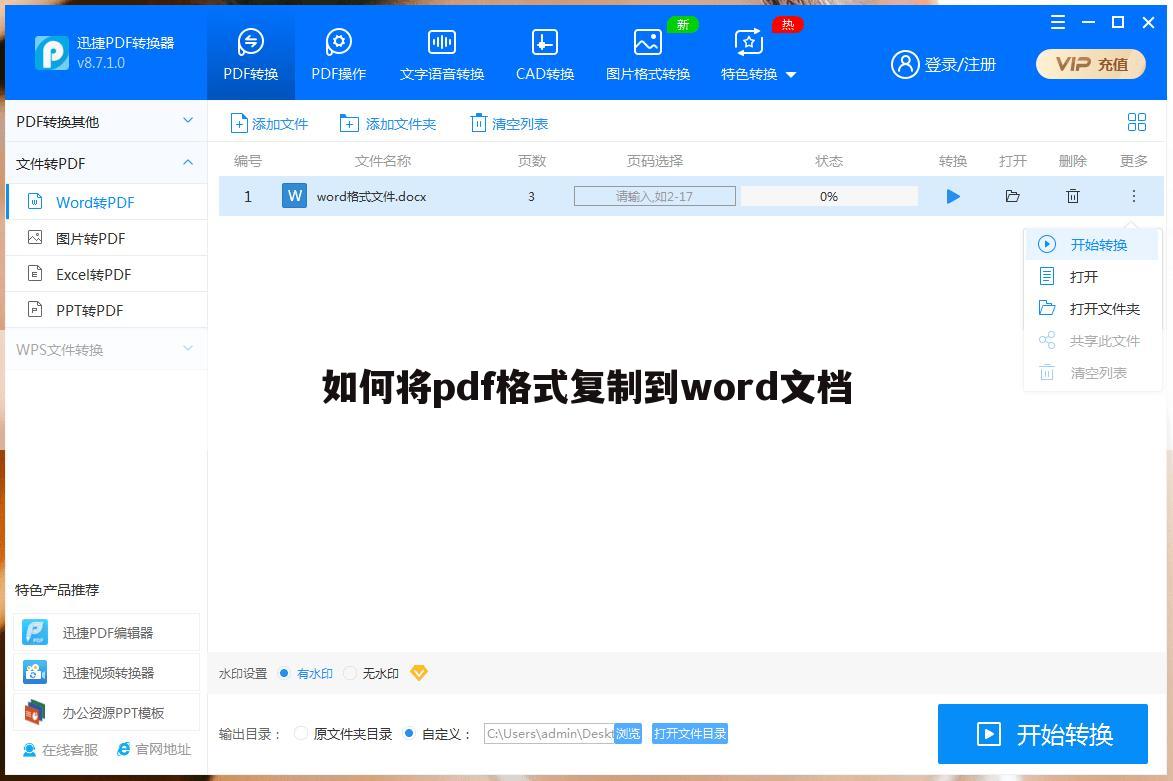
Task: Open the 文字语音转换 tab
Action: point(441,54)
